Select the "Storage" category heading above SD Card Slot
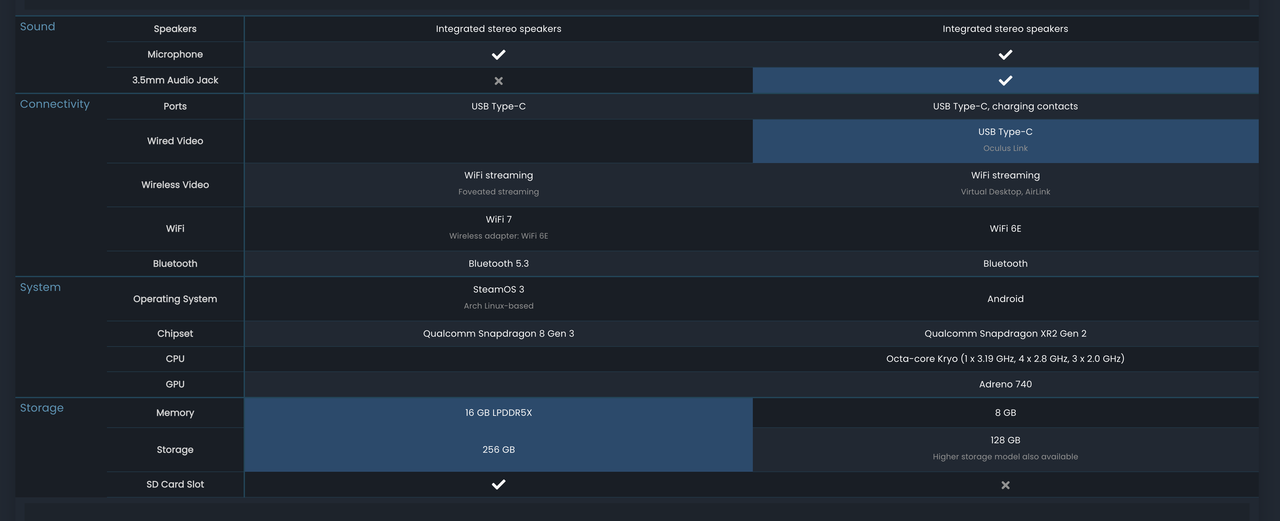Image resolution: width=1280 pixels, height=521 pixels. click(x=42, y=408)
